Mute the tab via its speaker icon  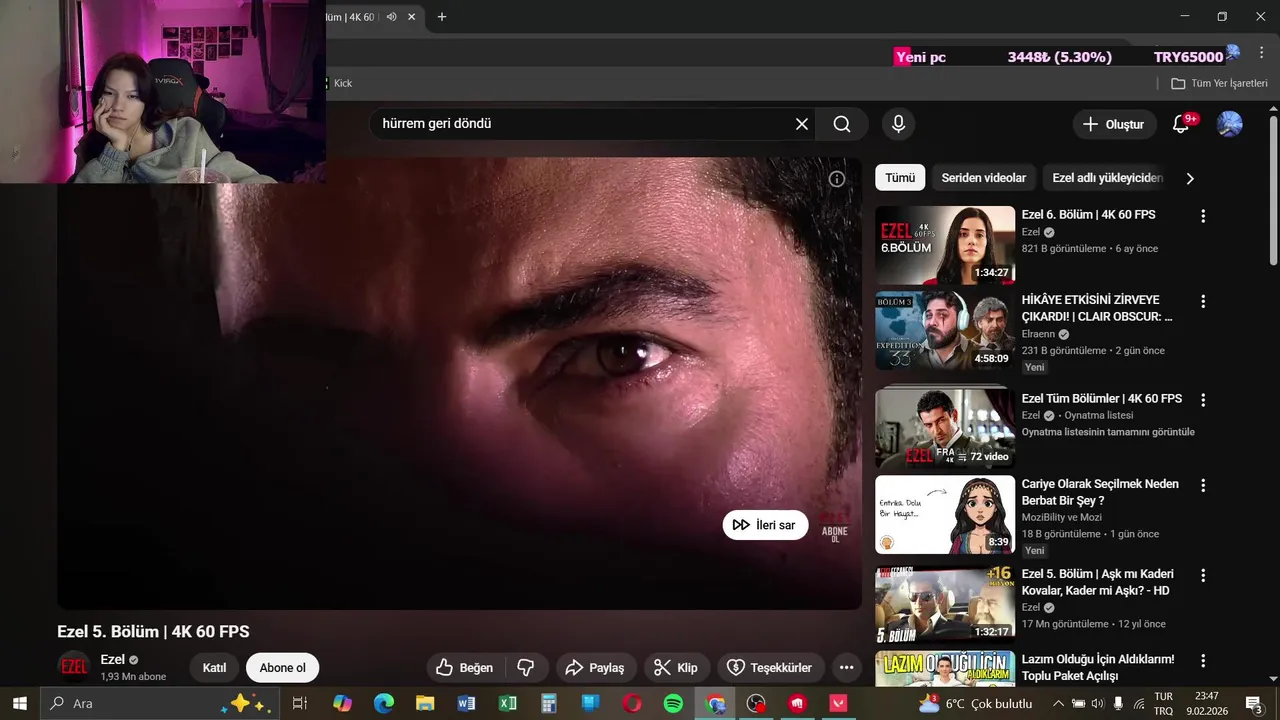(391, 17)
